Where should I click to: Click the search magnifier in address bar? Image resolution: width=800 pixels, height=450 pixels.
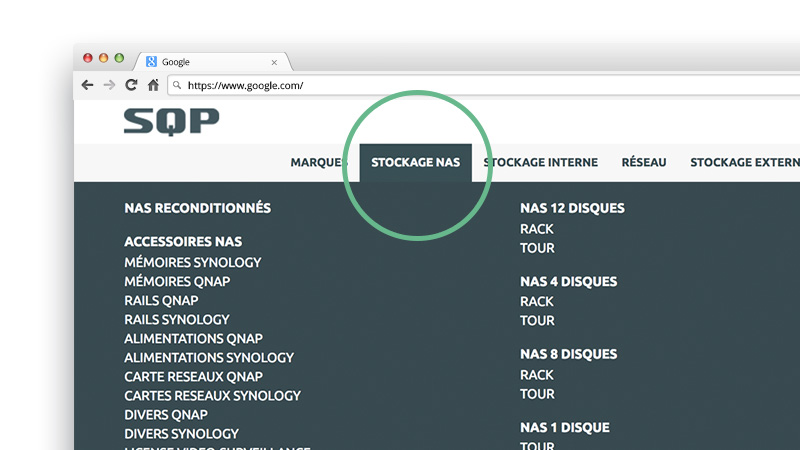tap(177, 85)
